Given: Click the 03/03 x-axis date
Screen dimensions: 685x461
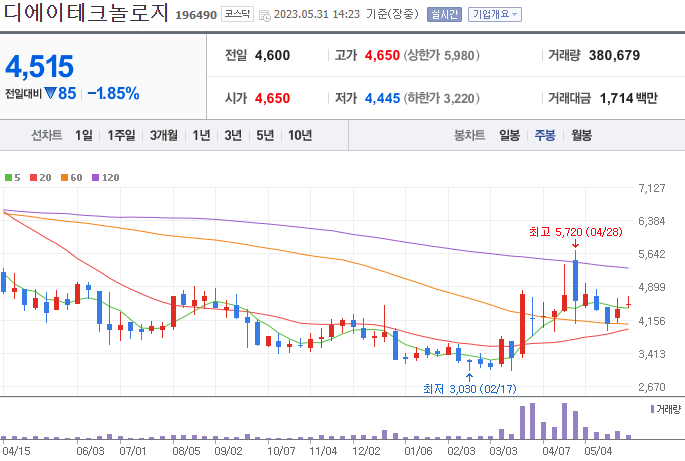Looking at the screenshot, I should [x=503, y=451].
